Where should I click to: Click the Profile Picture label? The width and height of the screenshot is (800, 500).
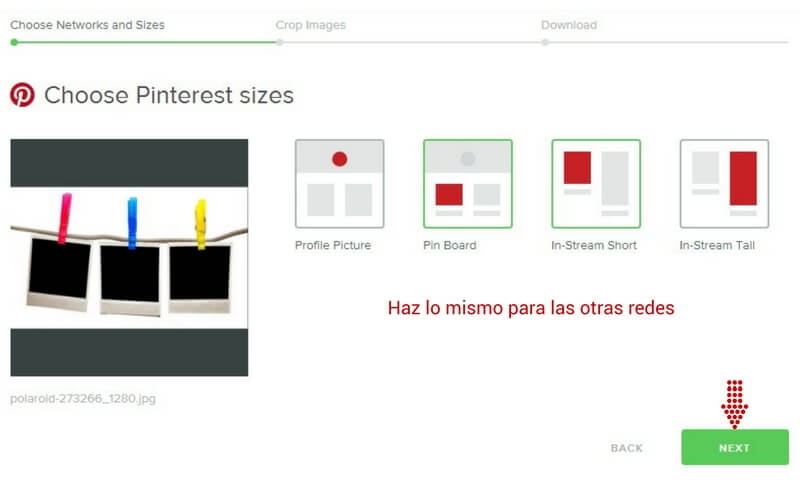click(332, 245)
